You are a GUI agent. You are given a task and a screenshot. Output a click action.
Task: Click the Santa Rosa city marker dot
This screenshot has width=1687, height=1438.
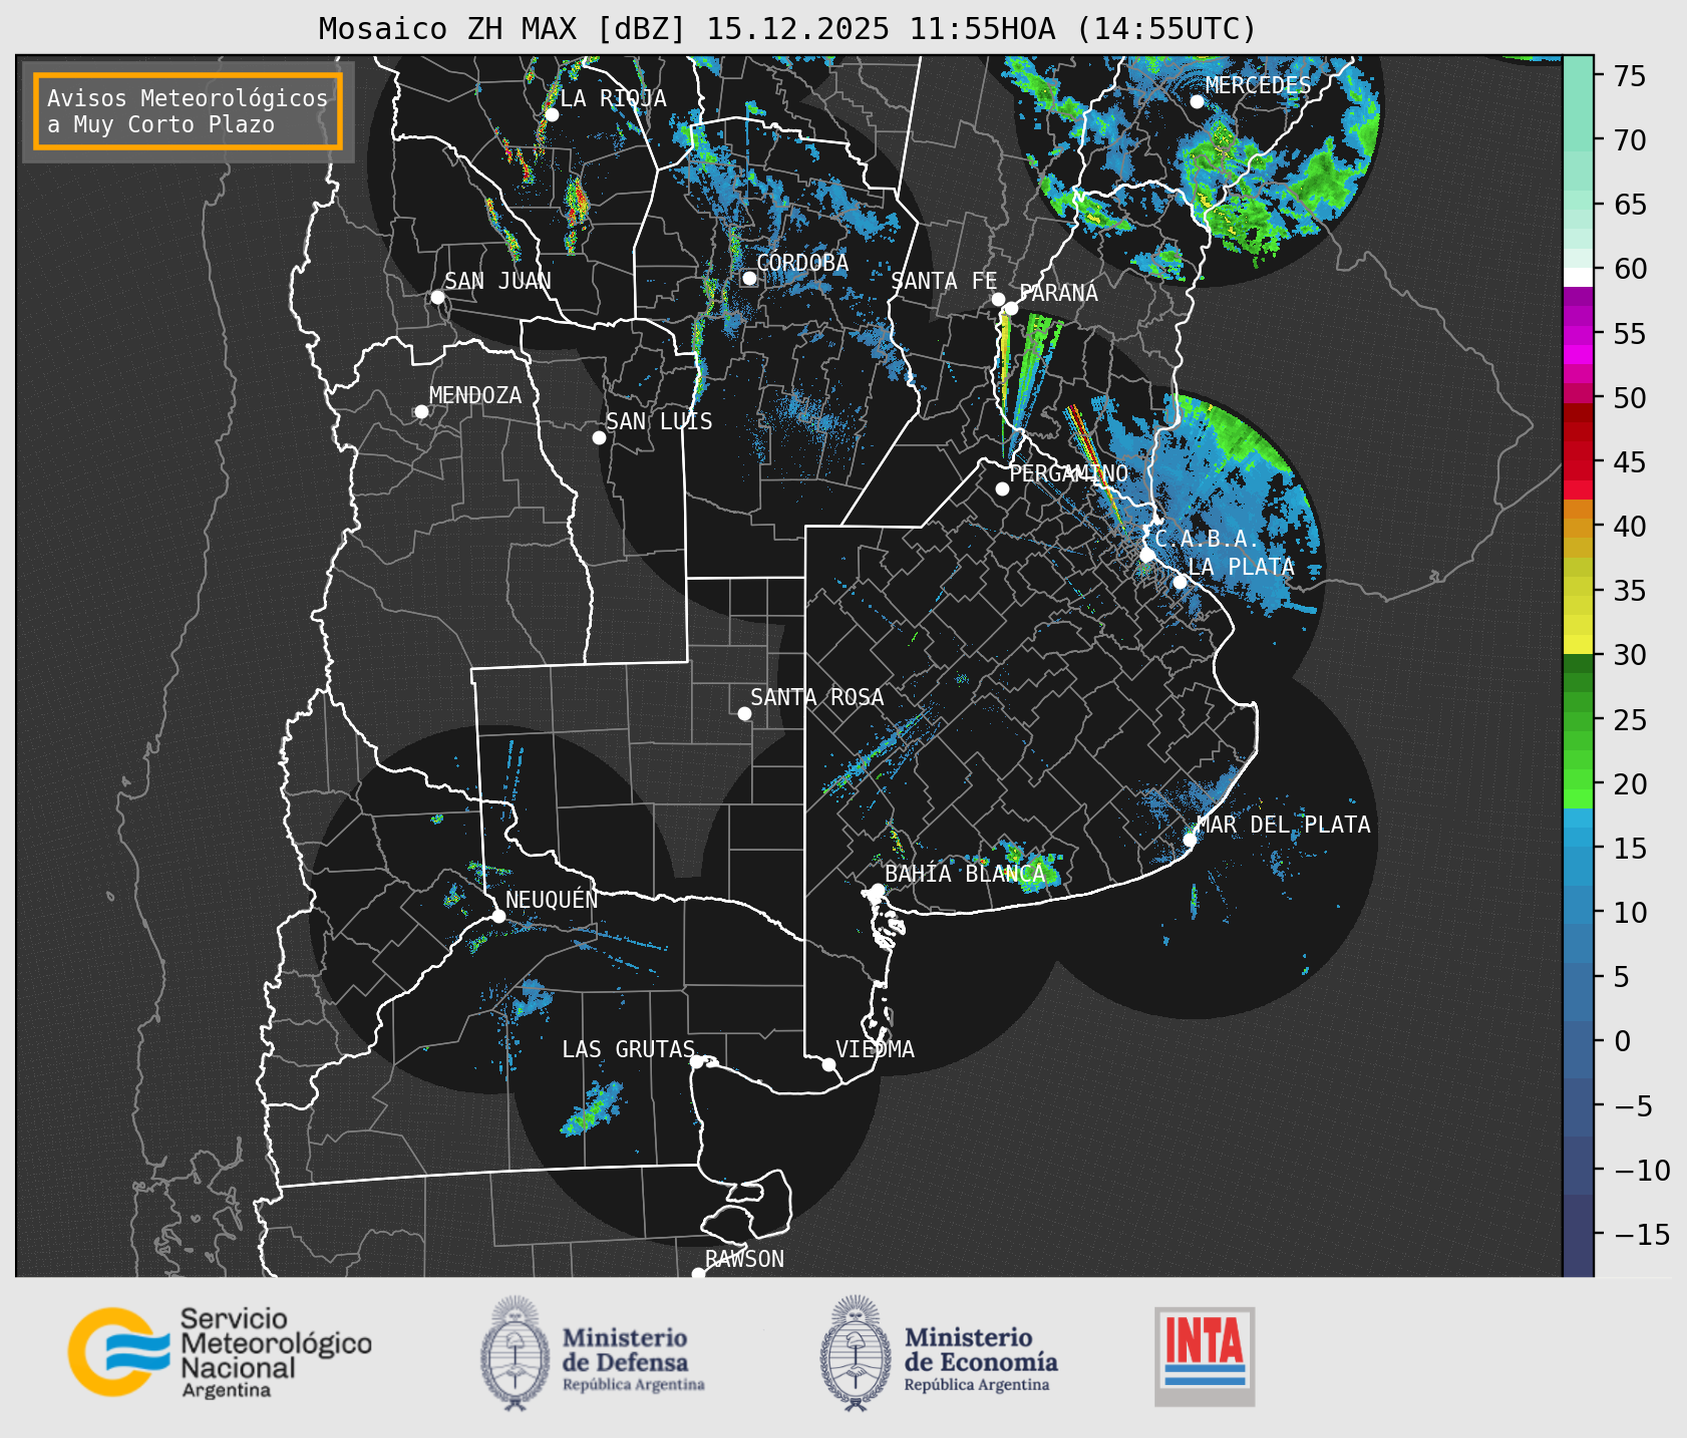(744, 713)
